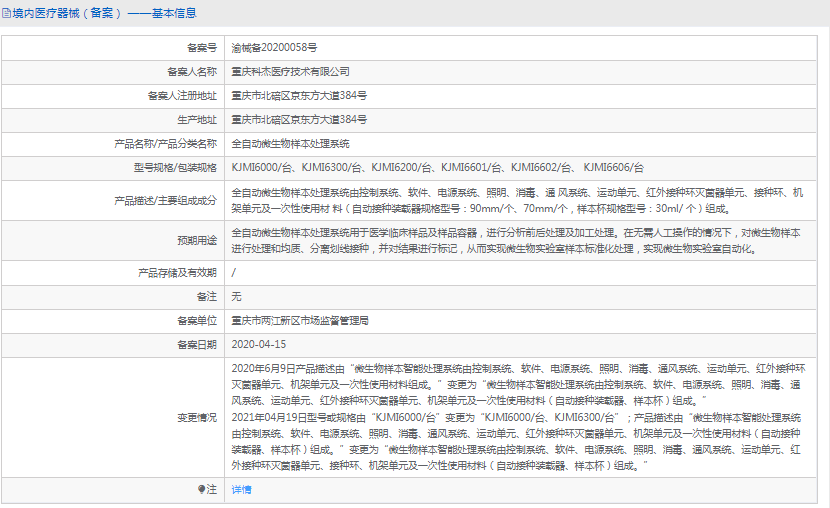The height and width of the screenshot is (508, 830).
Task: Click the 备案日期 label
Action: 197,344
